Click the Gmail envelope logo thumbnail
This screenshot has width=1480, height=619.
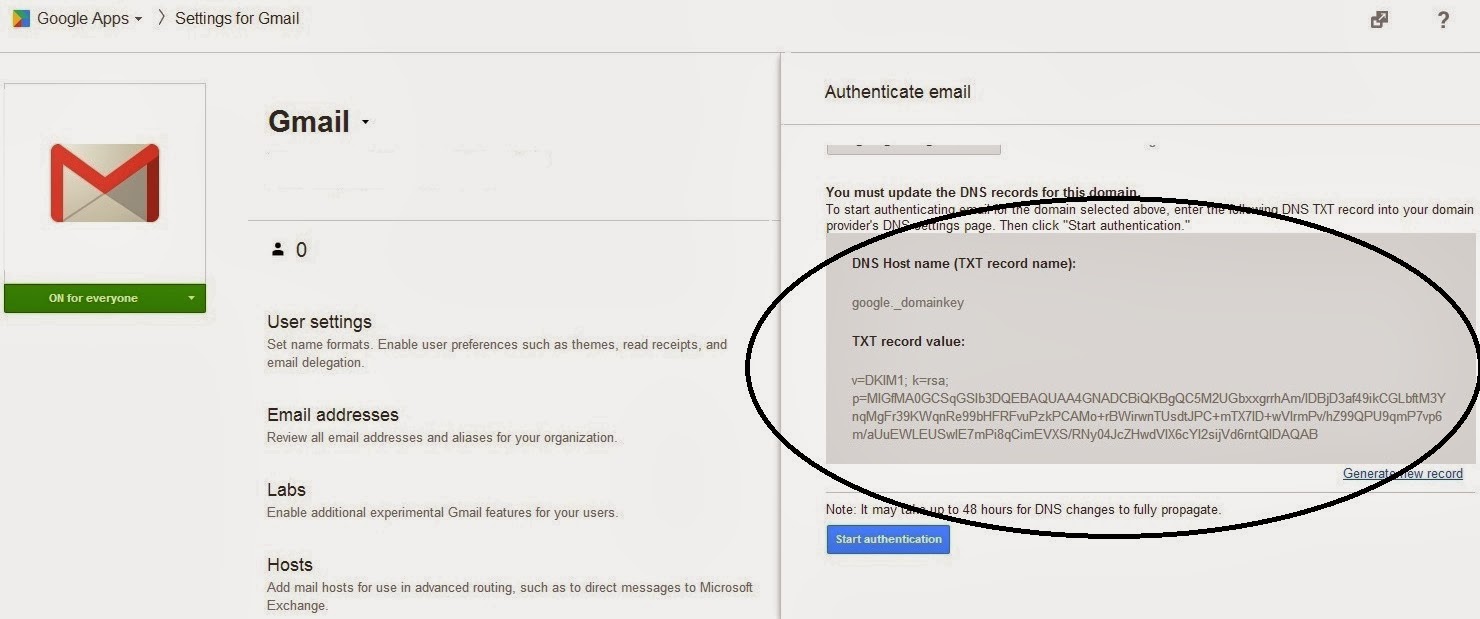[x=105, y=183]
